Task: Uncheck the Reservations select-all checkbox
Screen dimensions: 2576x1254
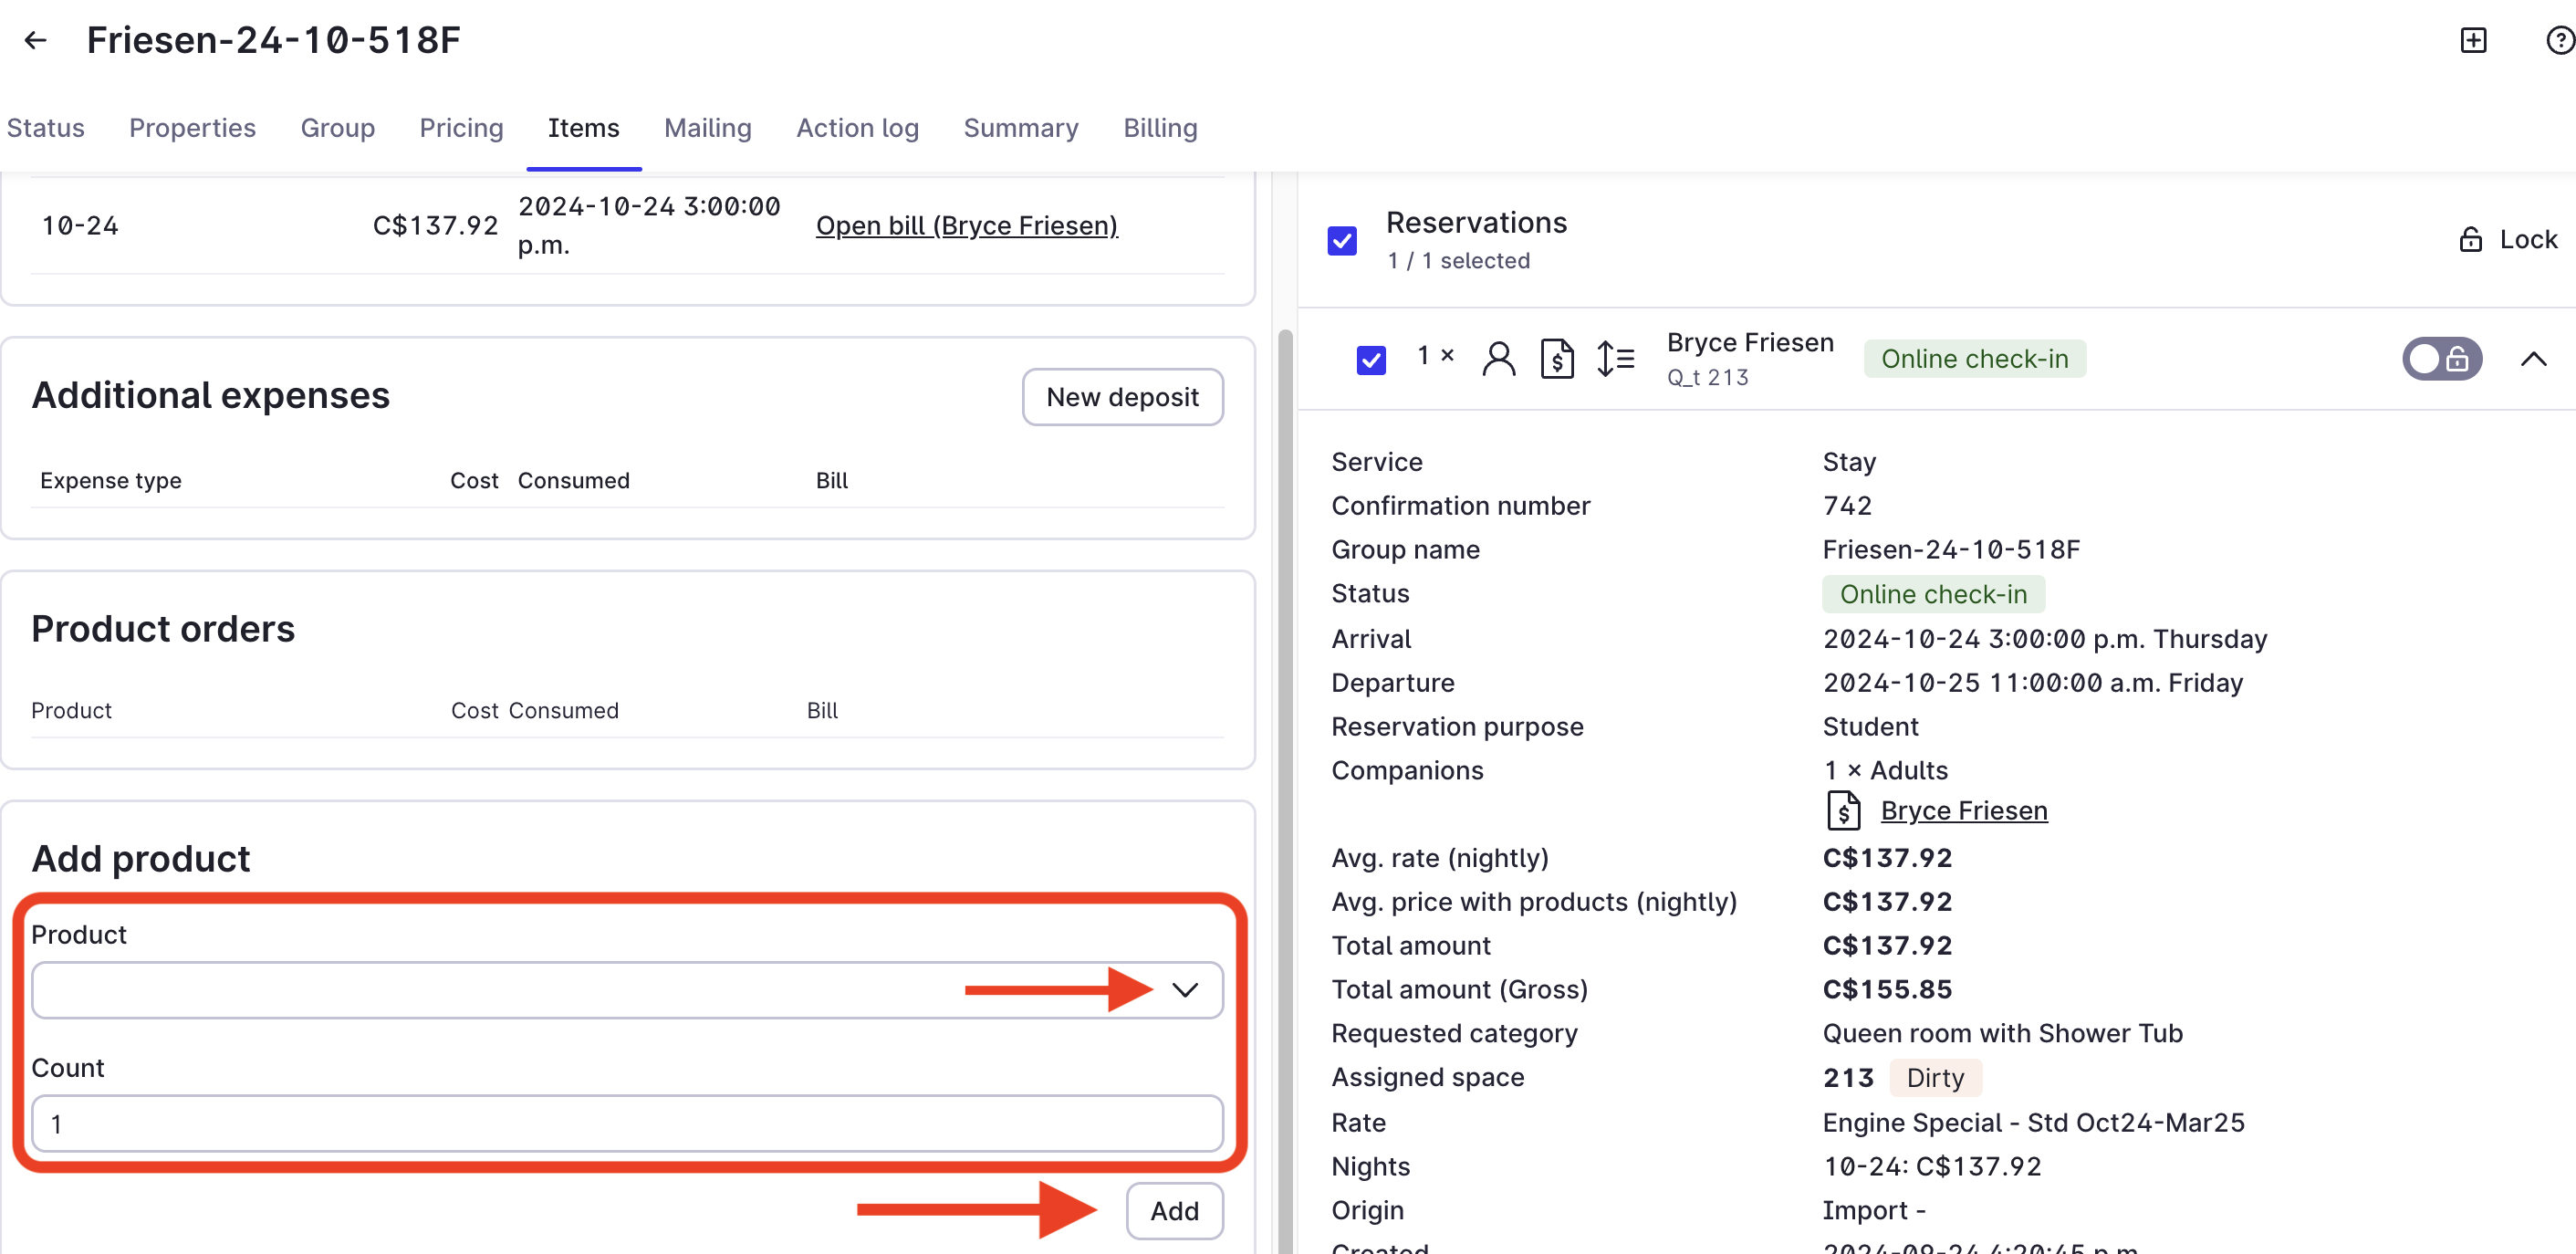Action: 1342,241
